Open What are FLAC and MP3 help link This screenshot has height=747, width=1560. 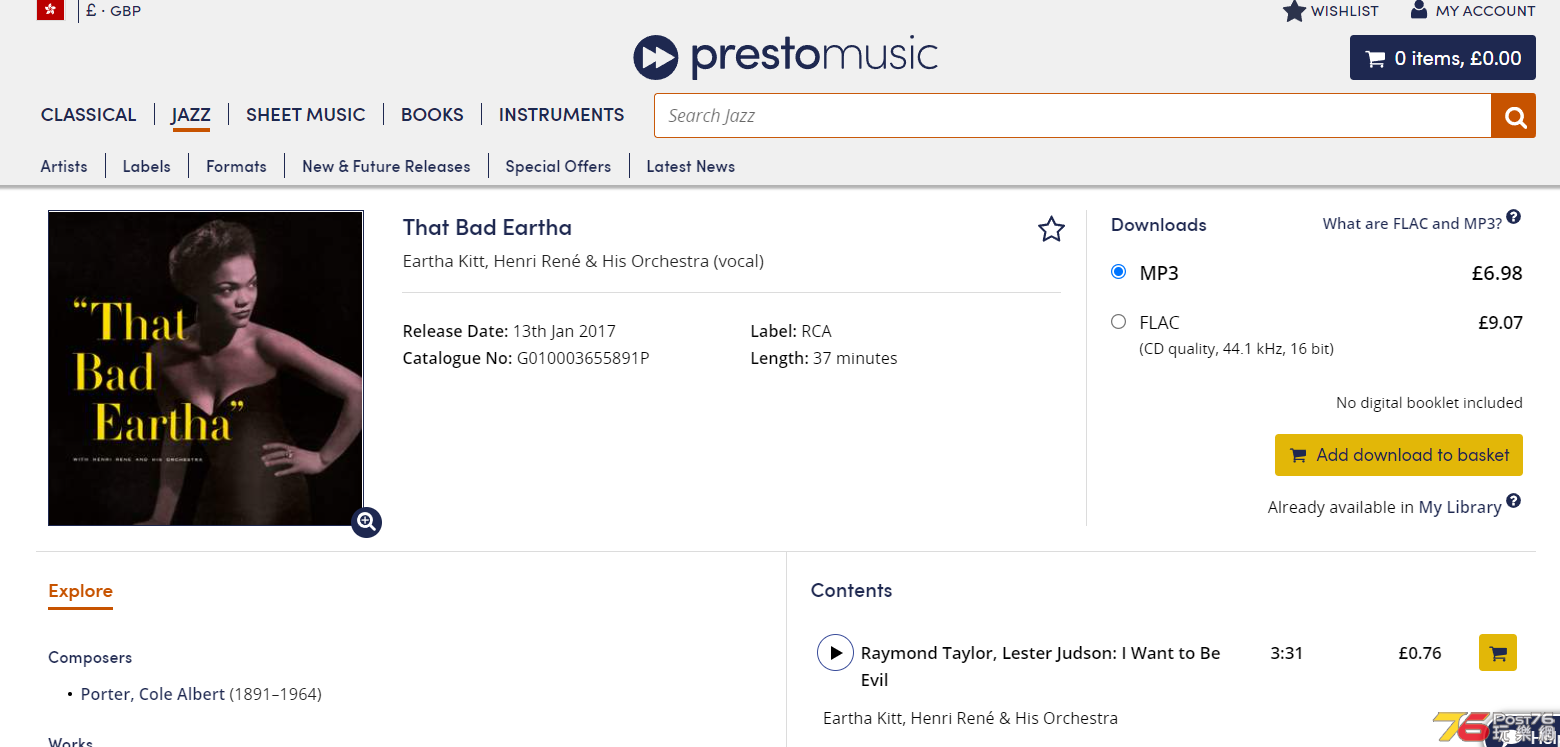tap(1411, 224)
